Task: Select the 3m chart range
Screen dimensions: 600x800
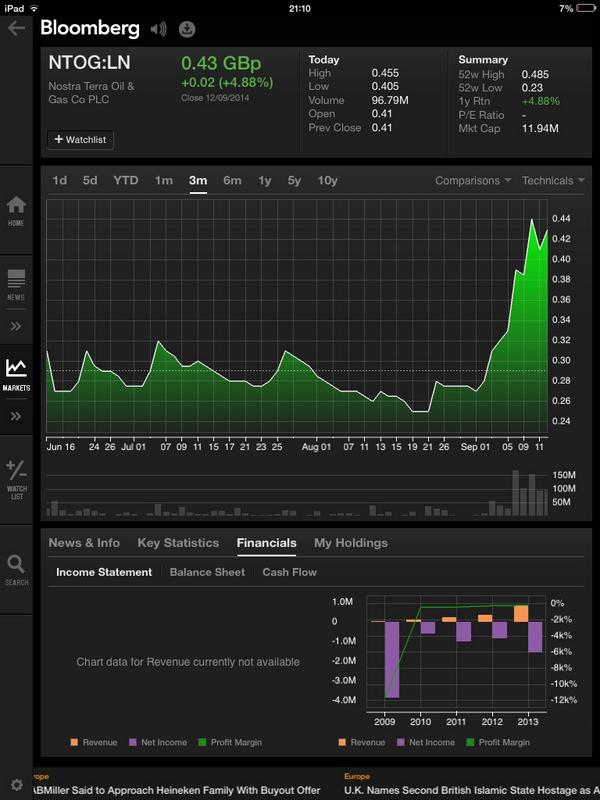Action: point(198,181)
